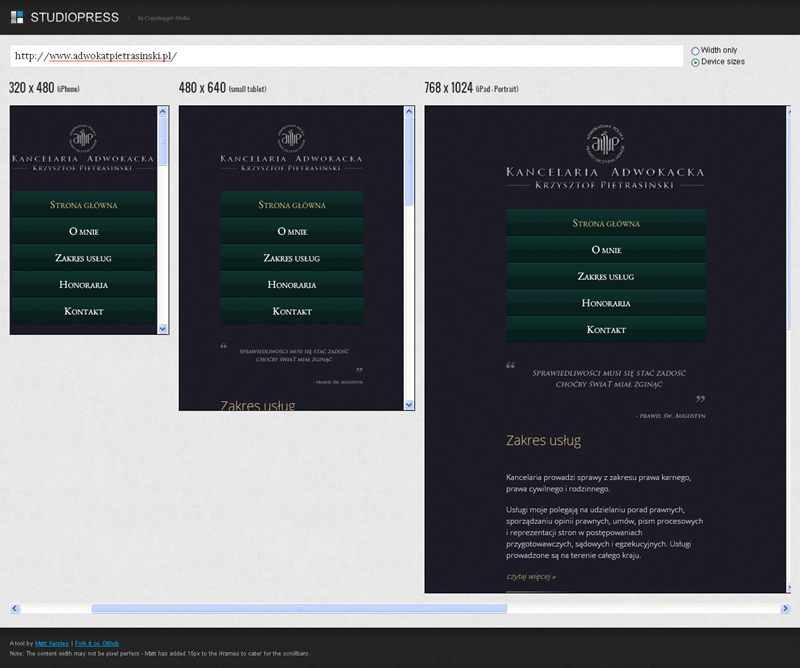Open 'O mnie' in iPhone preview menu
Image resolution: width=800 pixels, height=668 pixels.
point(83,232)
